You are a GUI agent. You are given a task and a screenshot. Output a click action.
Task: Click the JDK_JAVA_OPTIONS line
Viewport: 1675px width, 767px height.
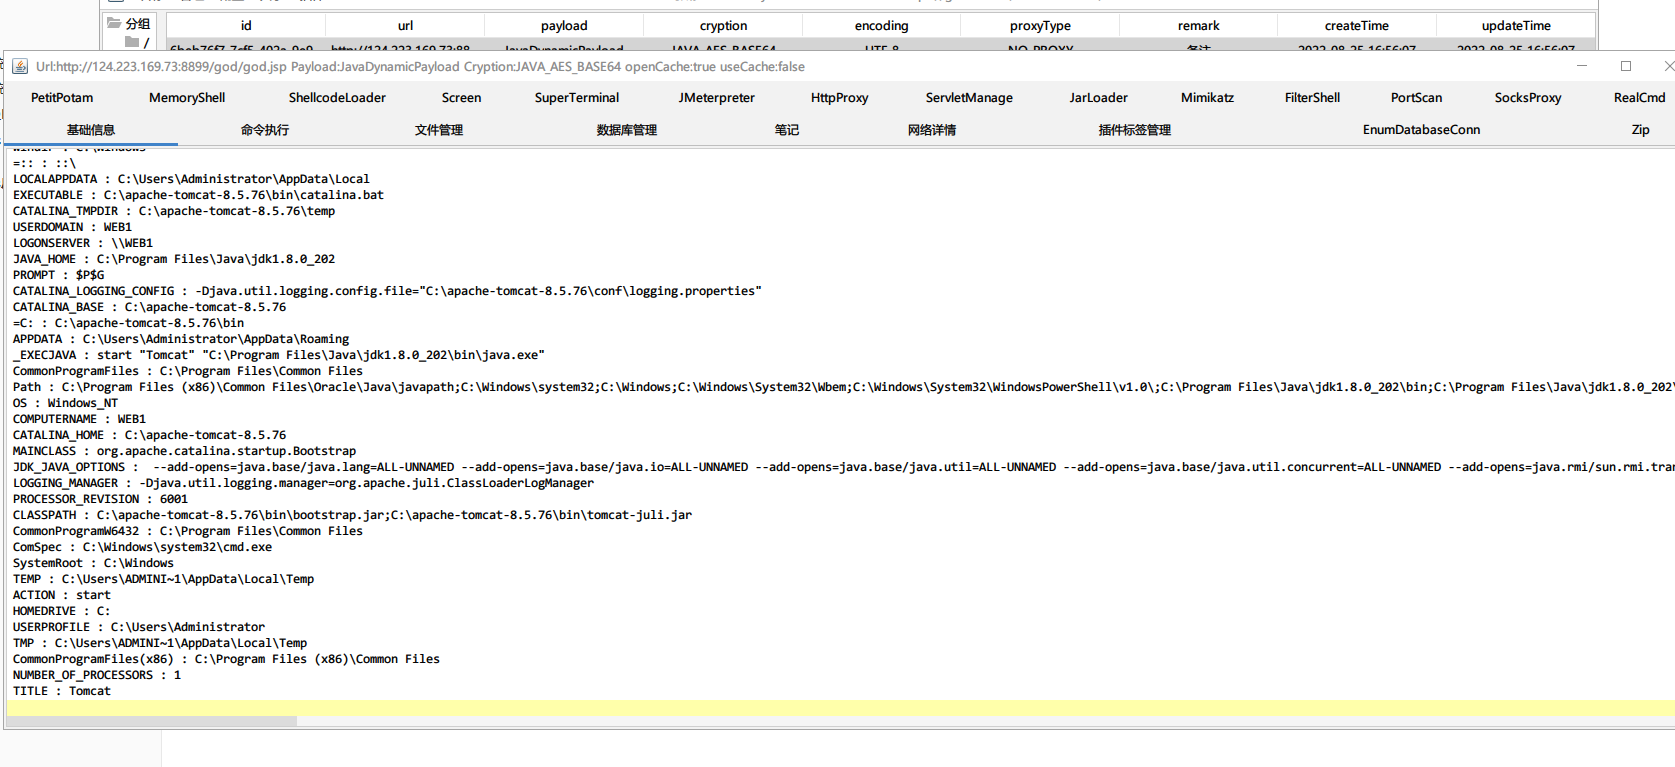pyautogui.click(x=843, y=467)
